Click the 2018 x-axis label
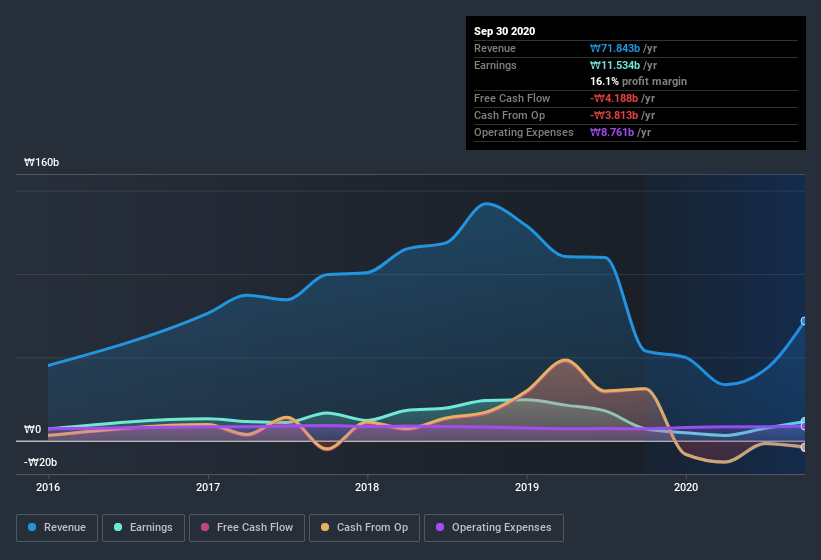This screenshot has width=821, height=560. 367,487
